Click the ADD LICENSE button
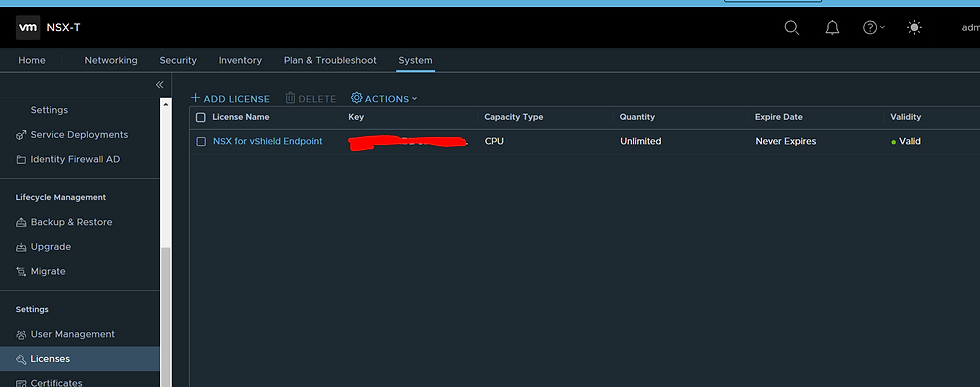Viewport: 980px width, 387px height. coord(230,99)
